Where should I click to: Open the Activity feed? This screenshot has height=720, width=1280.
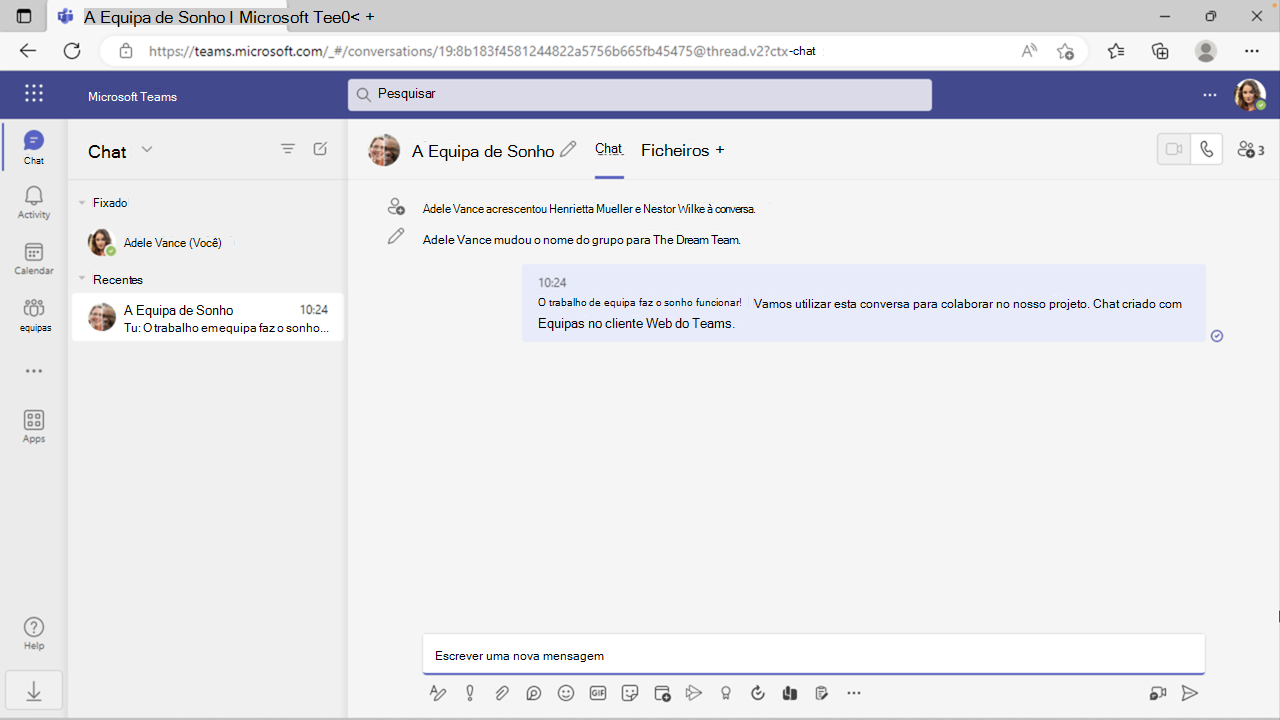[x=34, y=202]
